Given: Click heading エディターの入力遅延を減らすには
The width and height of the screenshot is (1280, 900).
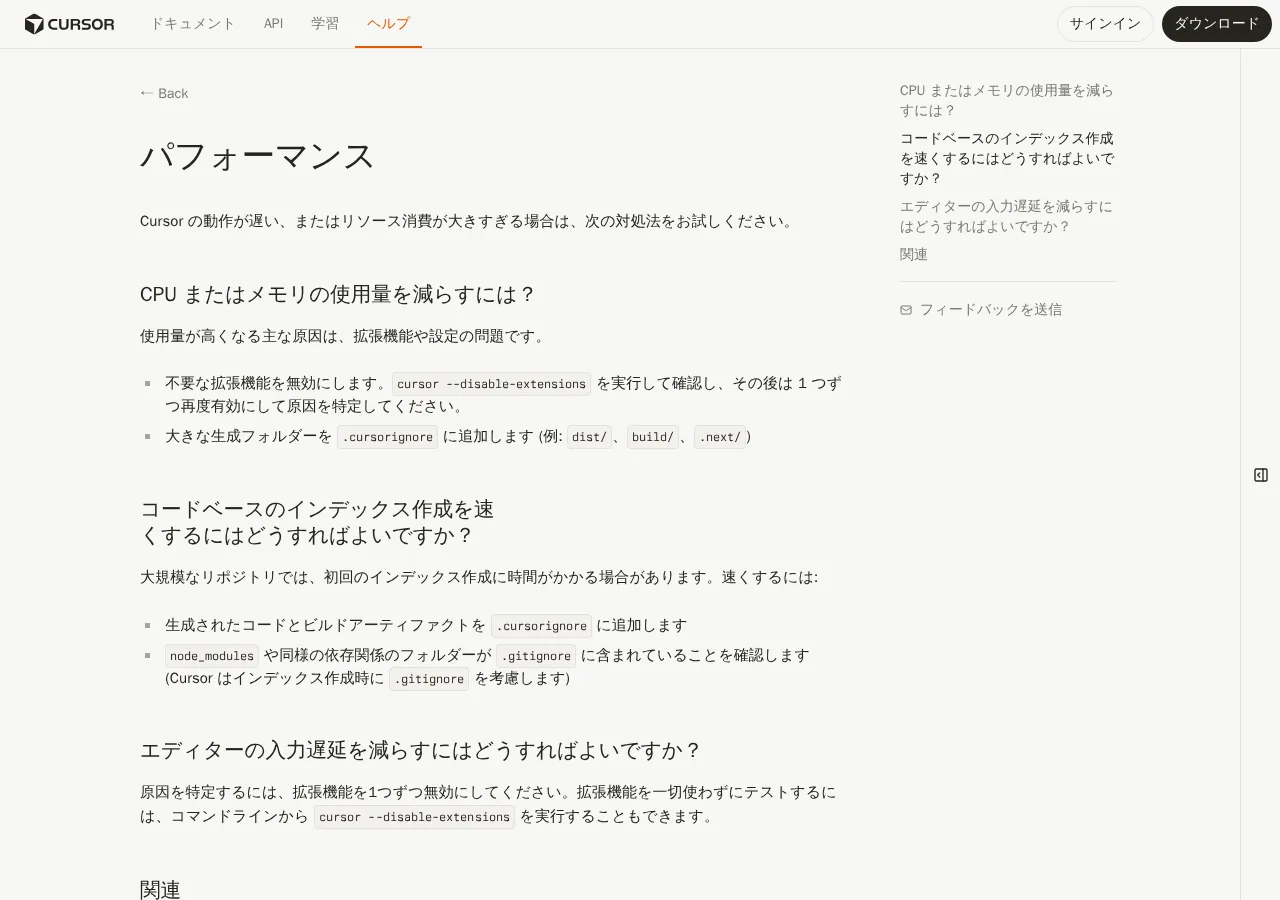Looking at the screenshot, I should tap(421, 750).
